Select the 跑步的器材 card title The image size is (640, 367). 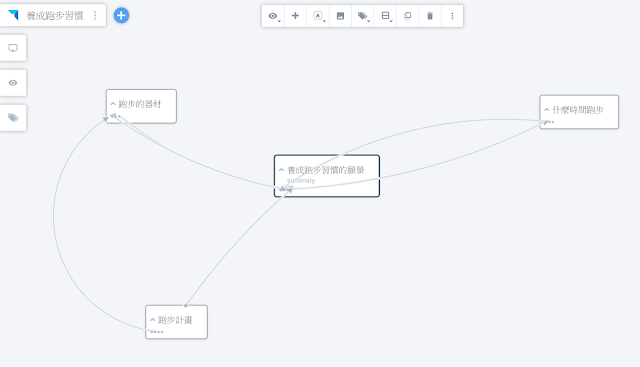coord(140,104)
